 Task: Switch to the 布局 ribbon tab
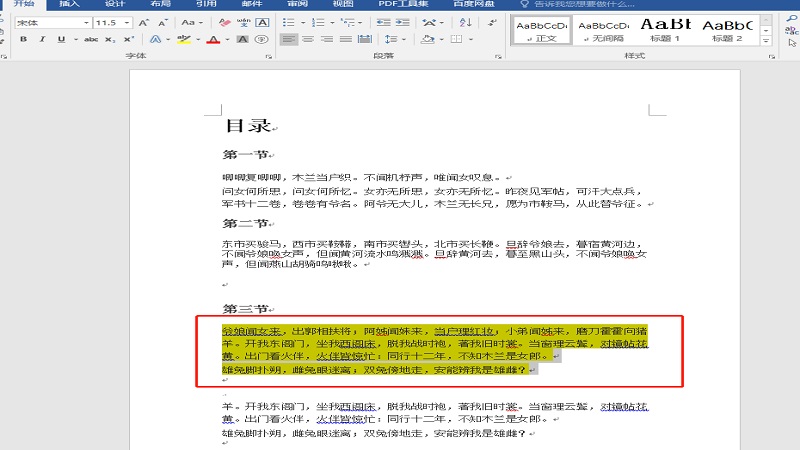[160, 4]
